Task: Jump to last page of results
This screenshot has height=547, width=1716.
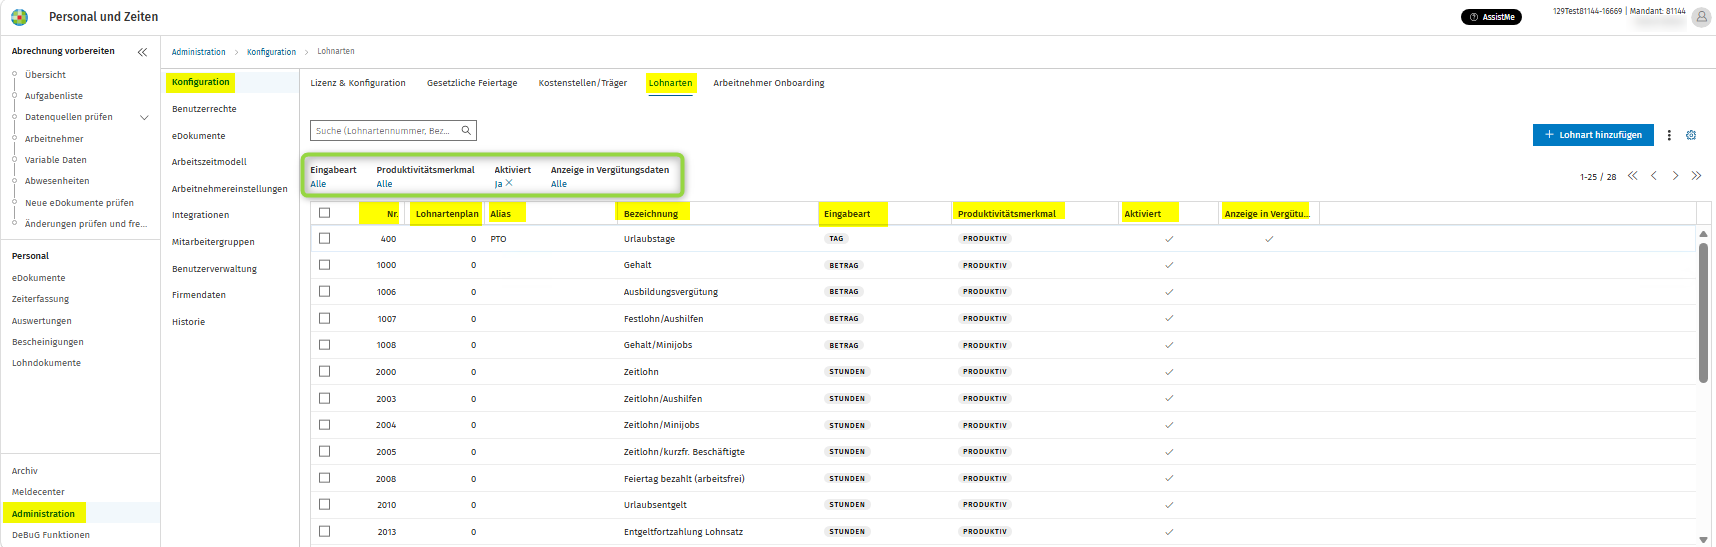Action: (1696, 176)
